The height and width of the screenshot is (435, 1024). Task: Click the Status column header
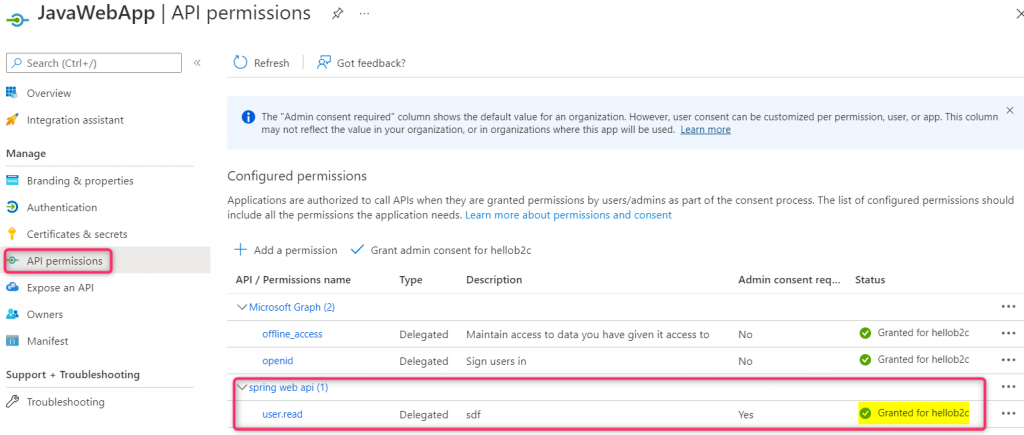871,280
